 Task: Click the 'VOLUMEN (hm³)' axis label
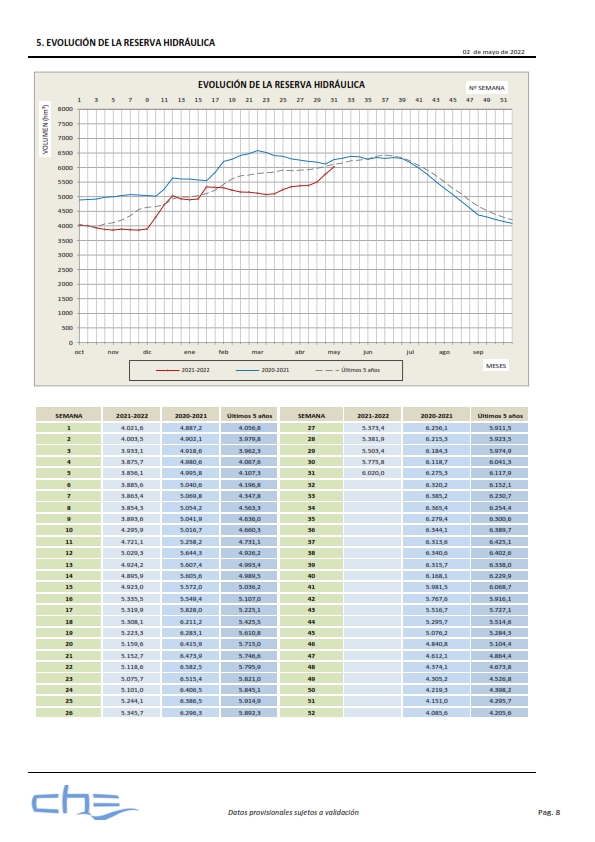click(x=45, y=129)
